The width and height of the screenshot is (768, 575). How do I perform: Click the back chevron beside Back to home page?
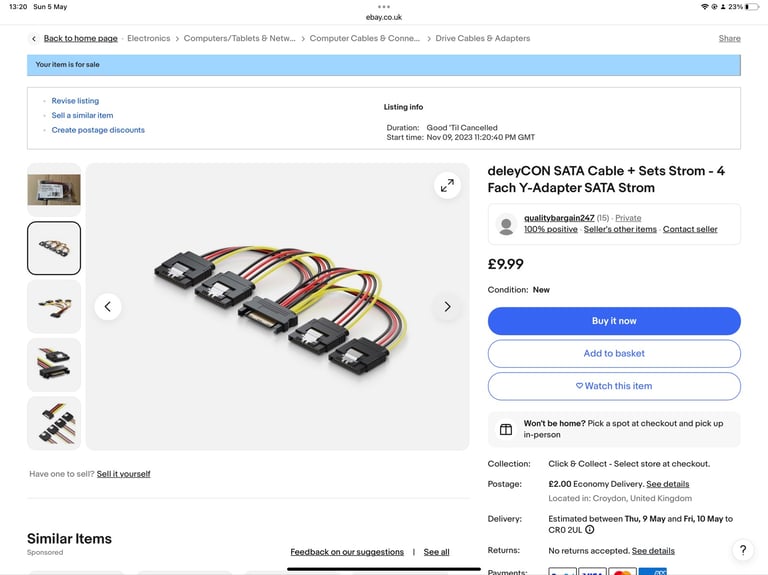(x=34, y=38)
